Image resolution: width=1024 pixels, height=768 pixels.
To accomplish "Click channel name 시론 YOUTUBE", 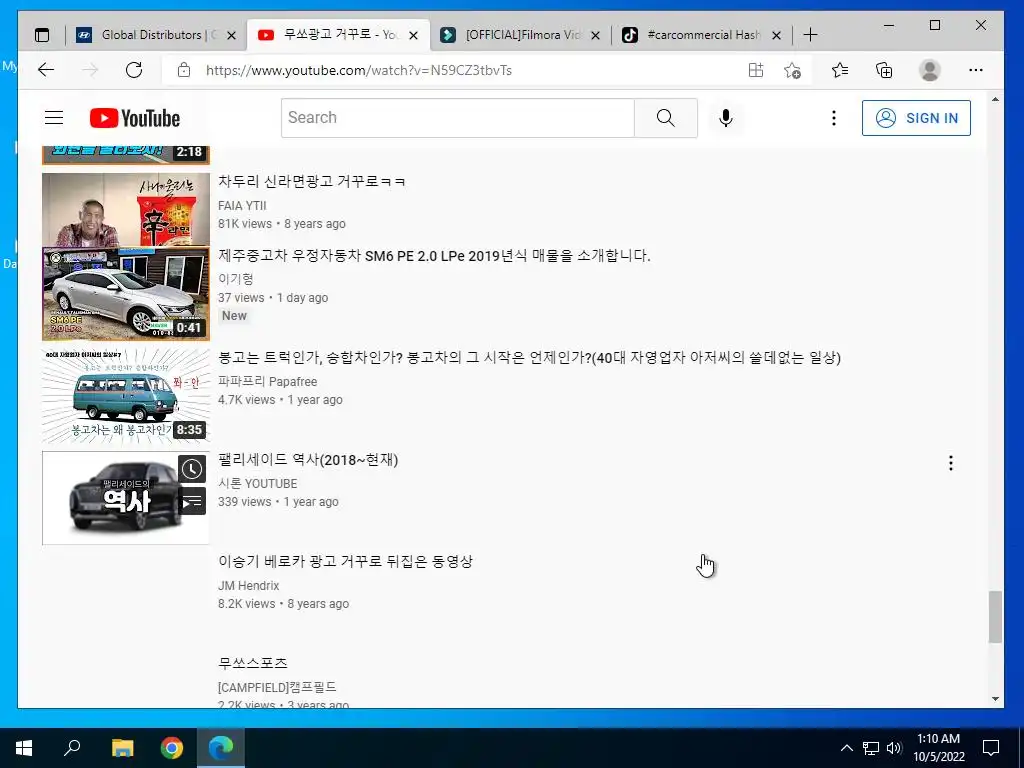I will [x=258, y=483].
